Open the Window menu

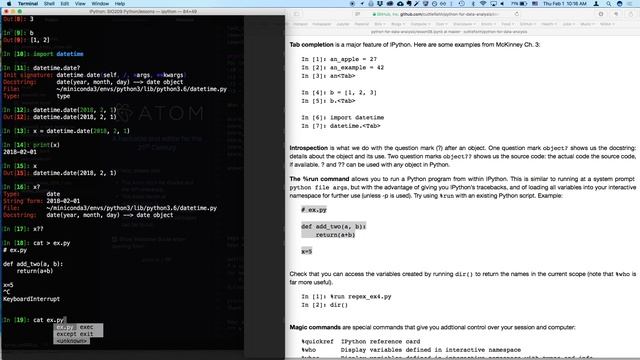[100, 3]
